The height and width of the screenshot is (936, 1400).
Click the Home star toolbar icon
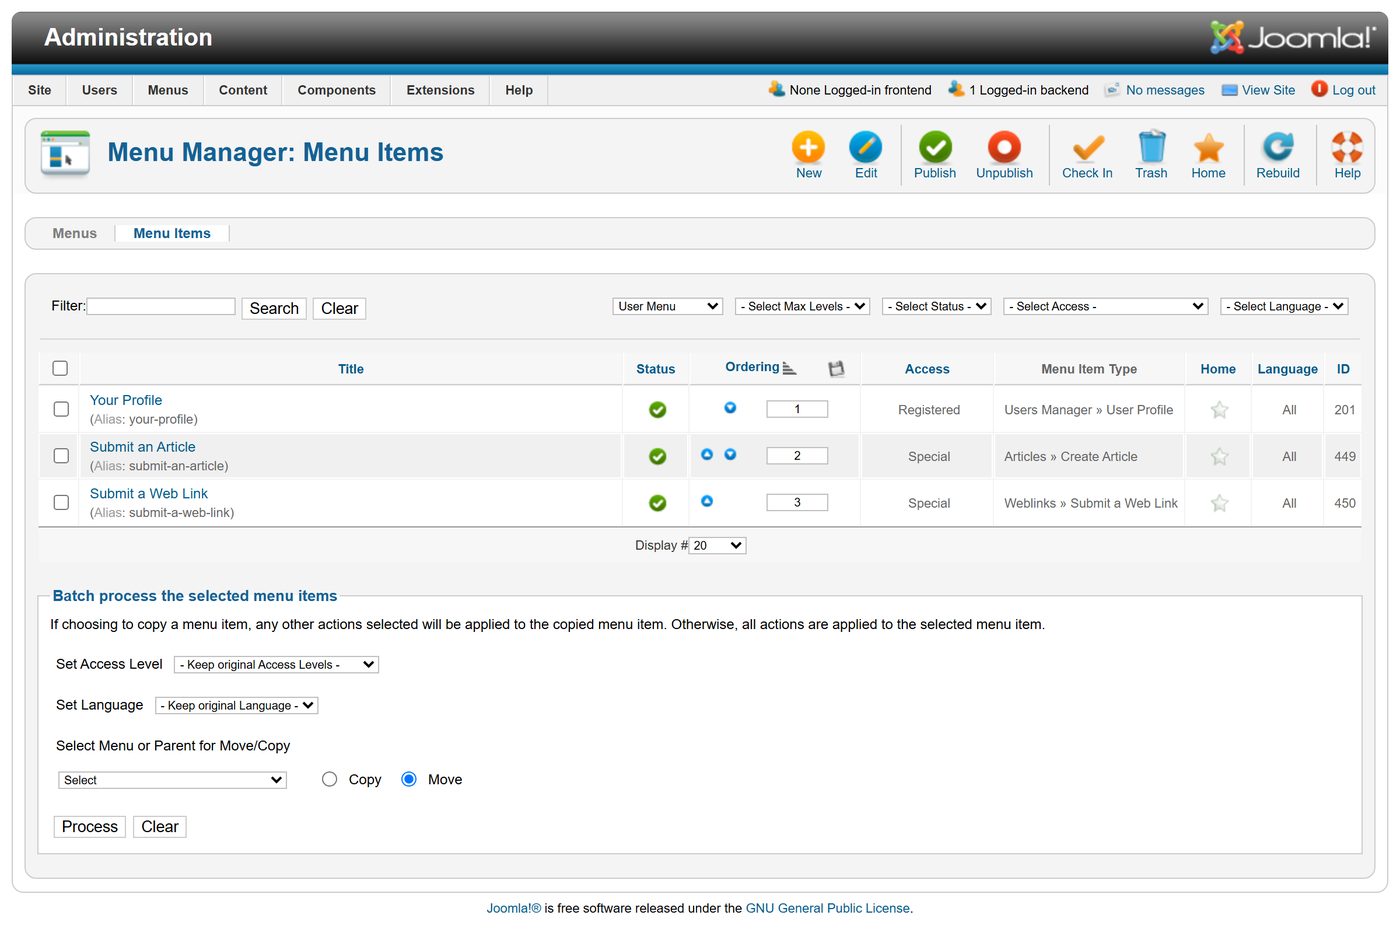coord(1208,148)
